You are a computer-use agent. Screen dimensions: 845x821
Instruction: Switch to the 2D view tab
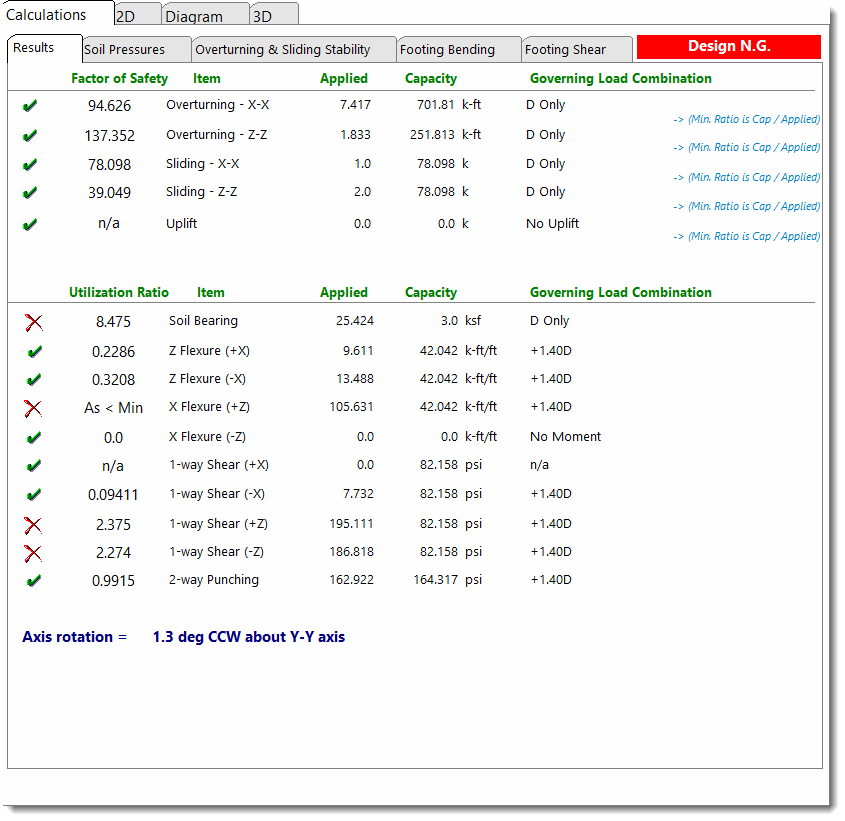(x=125, y=16)
